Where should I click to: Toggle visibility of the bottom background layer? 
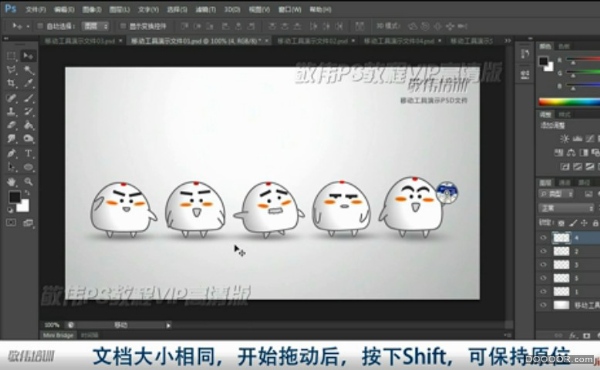[543, 305]
